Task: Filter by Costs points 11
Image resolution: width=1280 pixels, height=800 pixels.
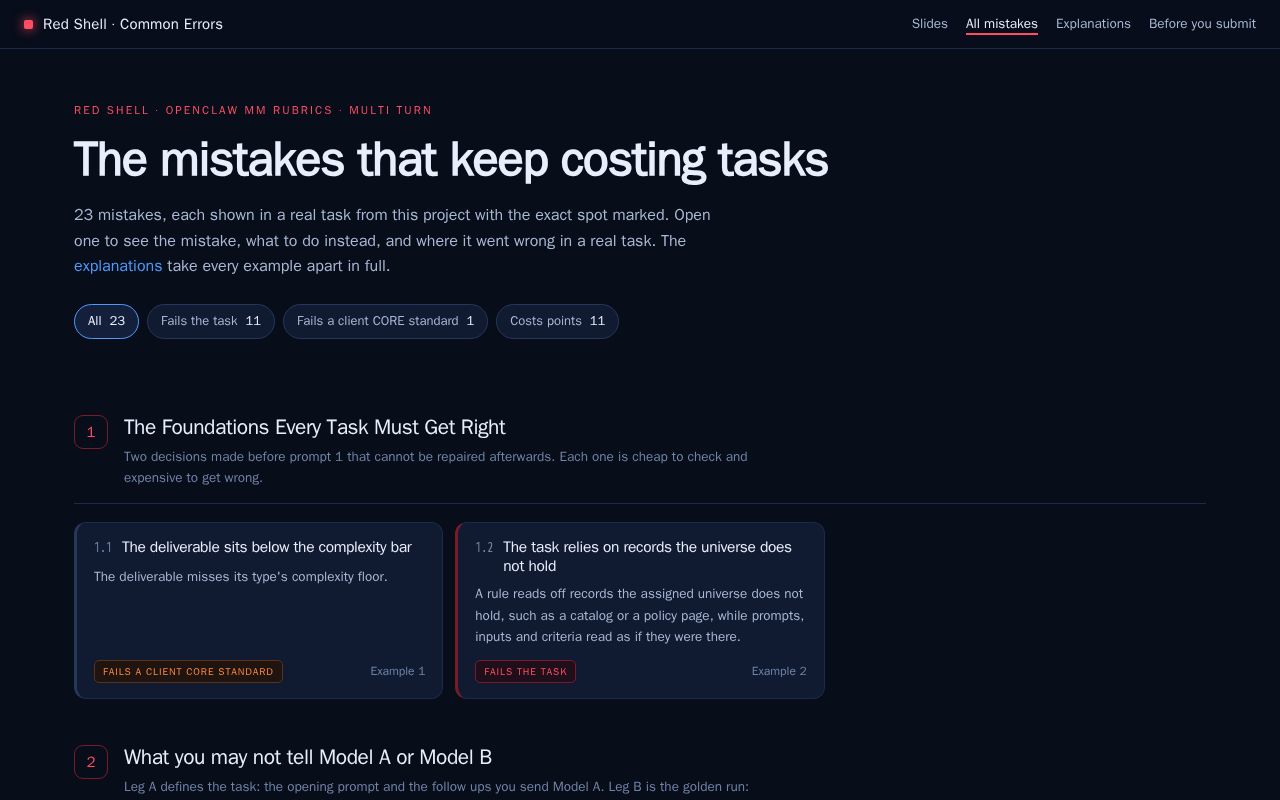Action: pyautogui.click(x=557, y=321)
